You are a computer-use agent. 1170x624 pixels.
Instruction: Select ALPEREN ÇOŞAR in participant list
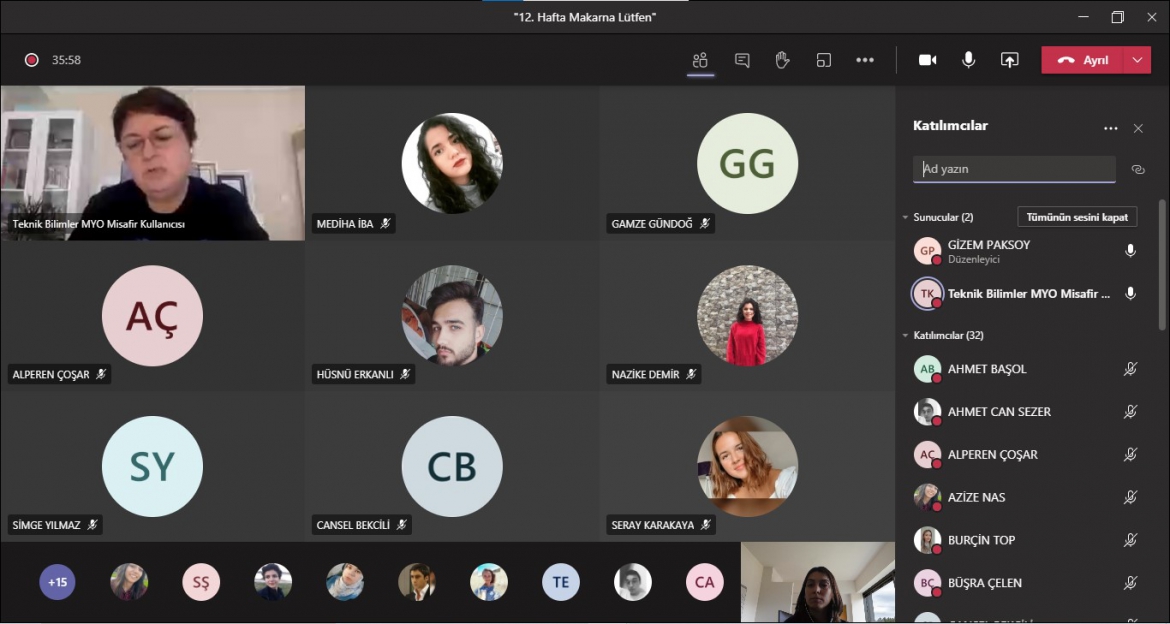(992, 454)
